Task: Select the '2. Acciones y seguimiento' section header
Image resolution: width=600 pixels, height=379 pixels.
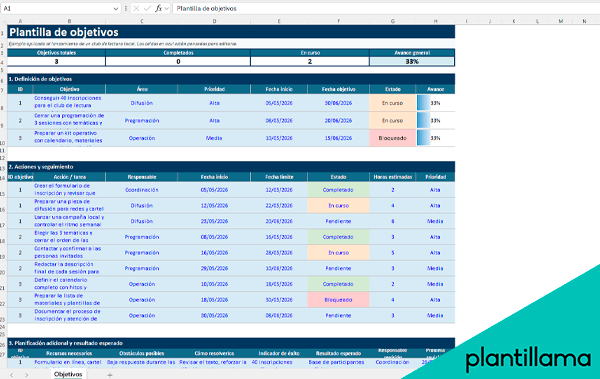Action: (231, 167)
